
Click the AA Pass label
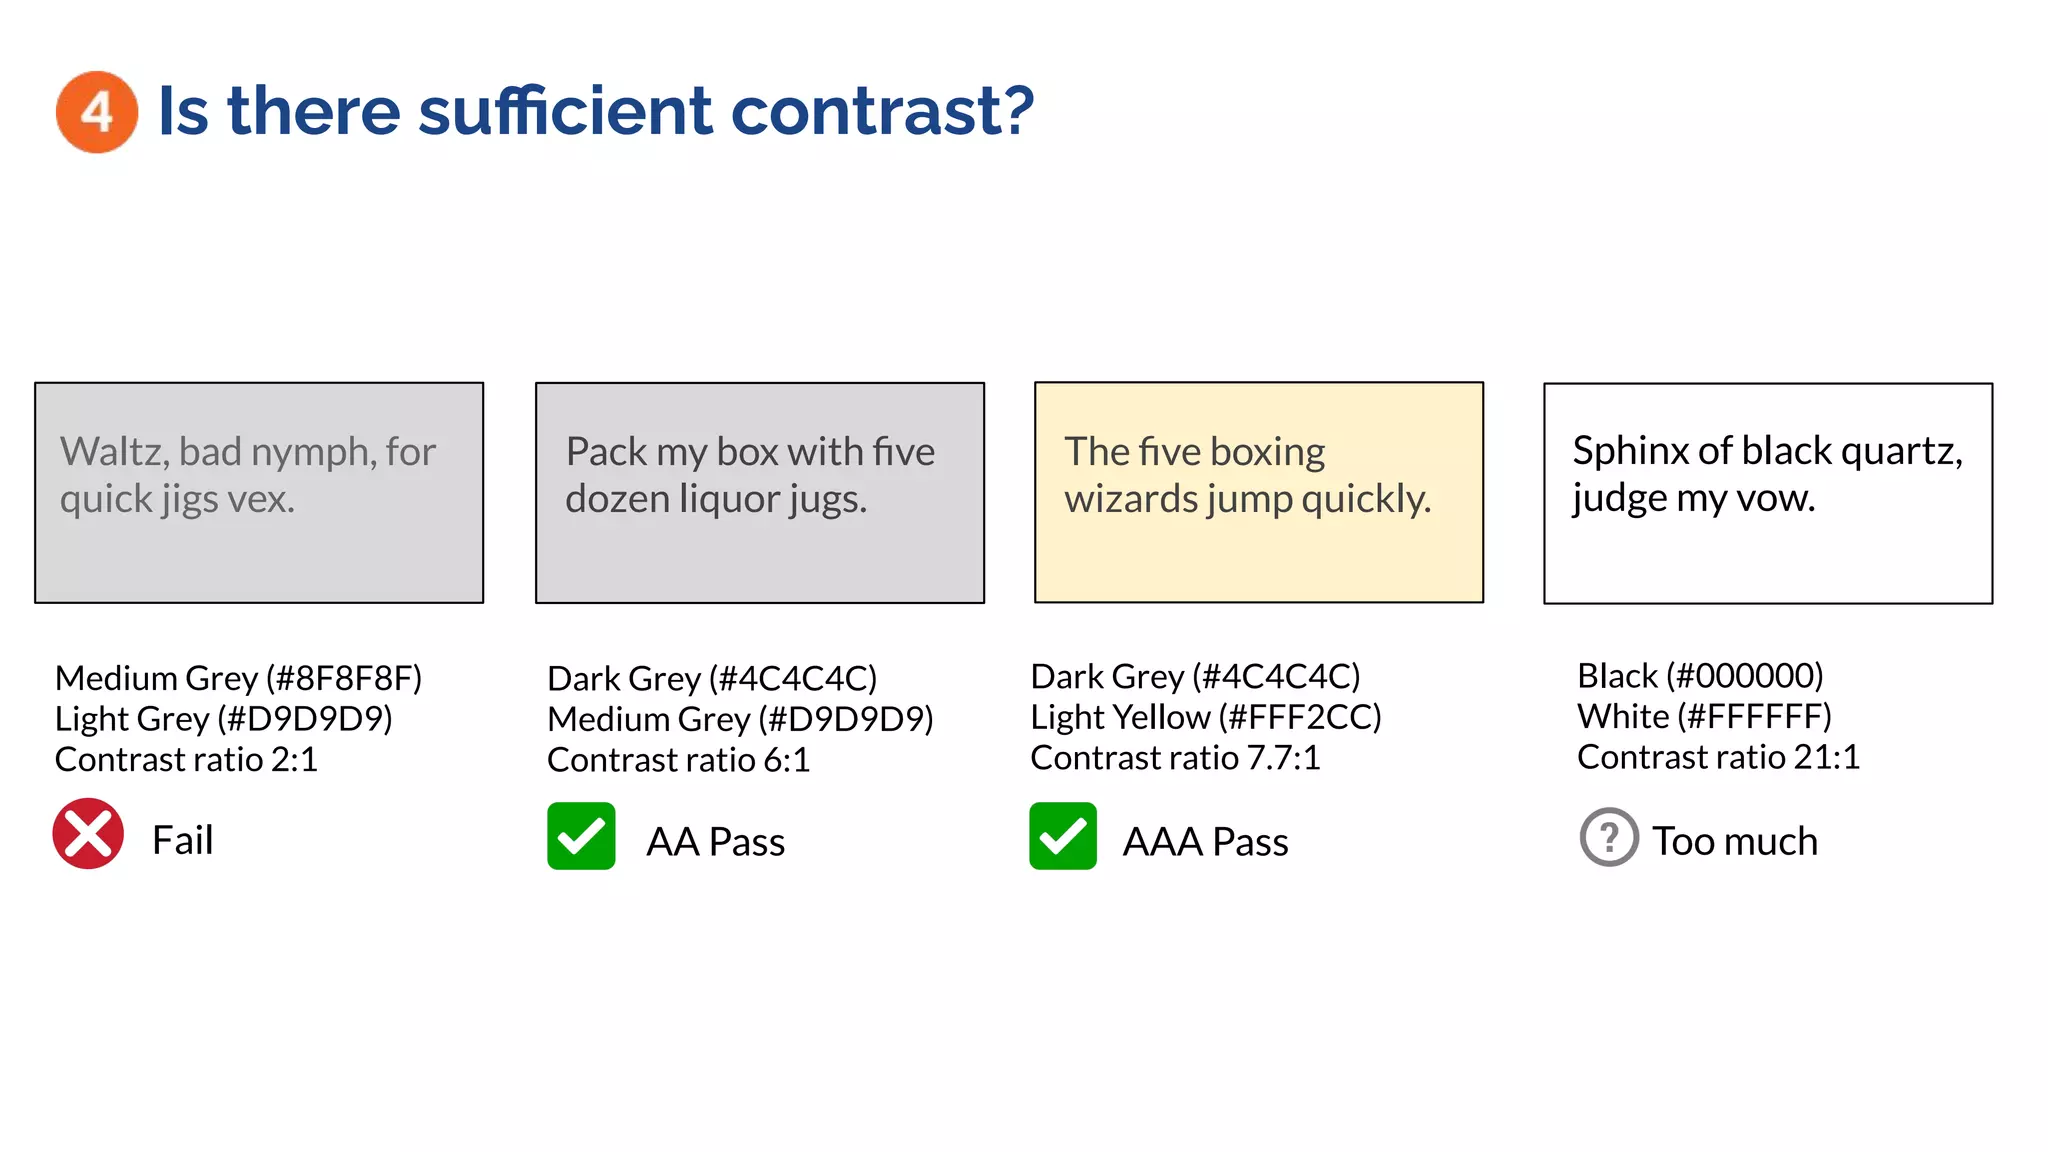click(715, 842)
